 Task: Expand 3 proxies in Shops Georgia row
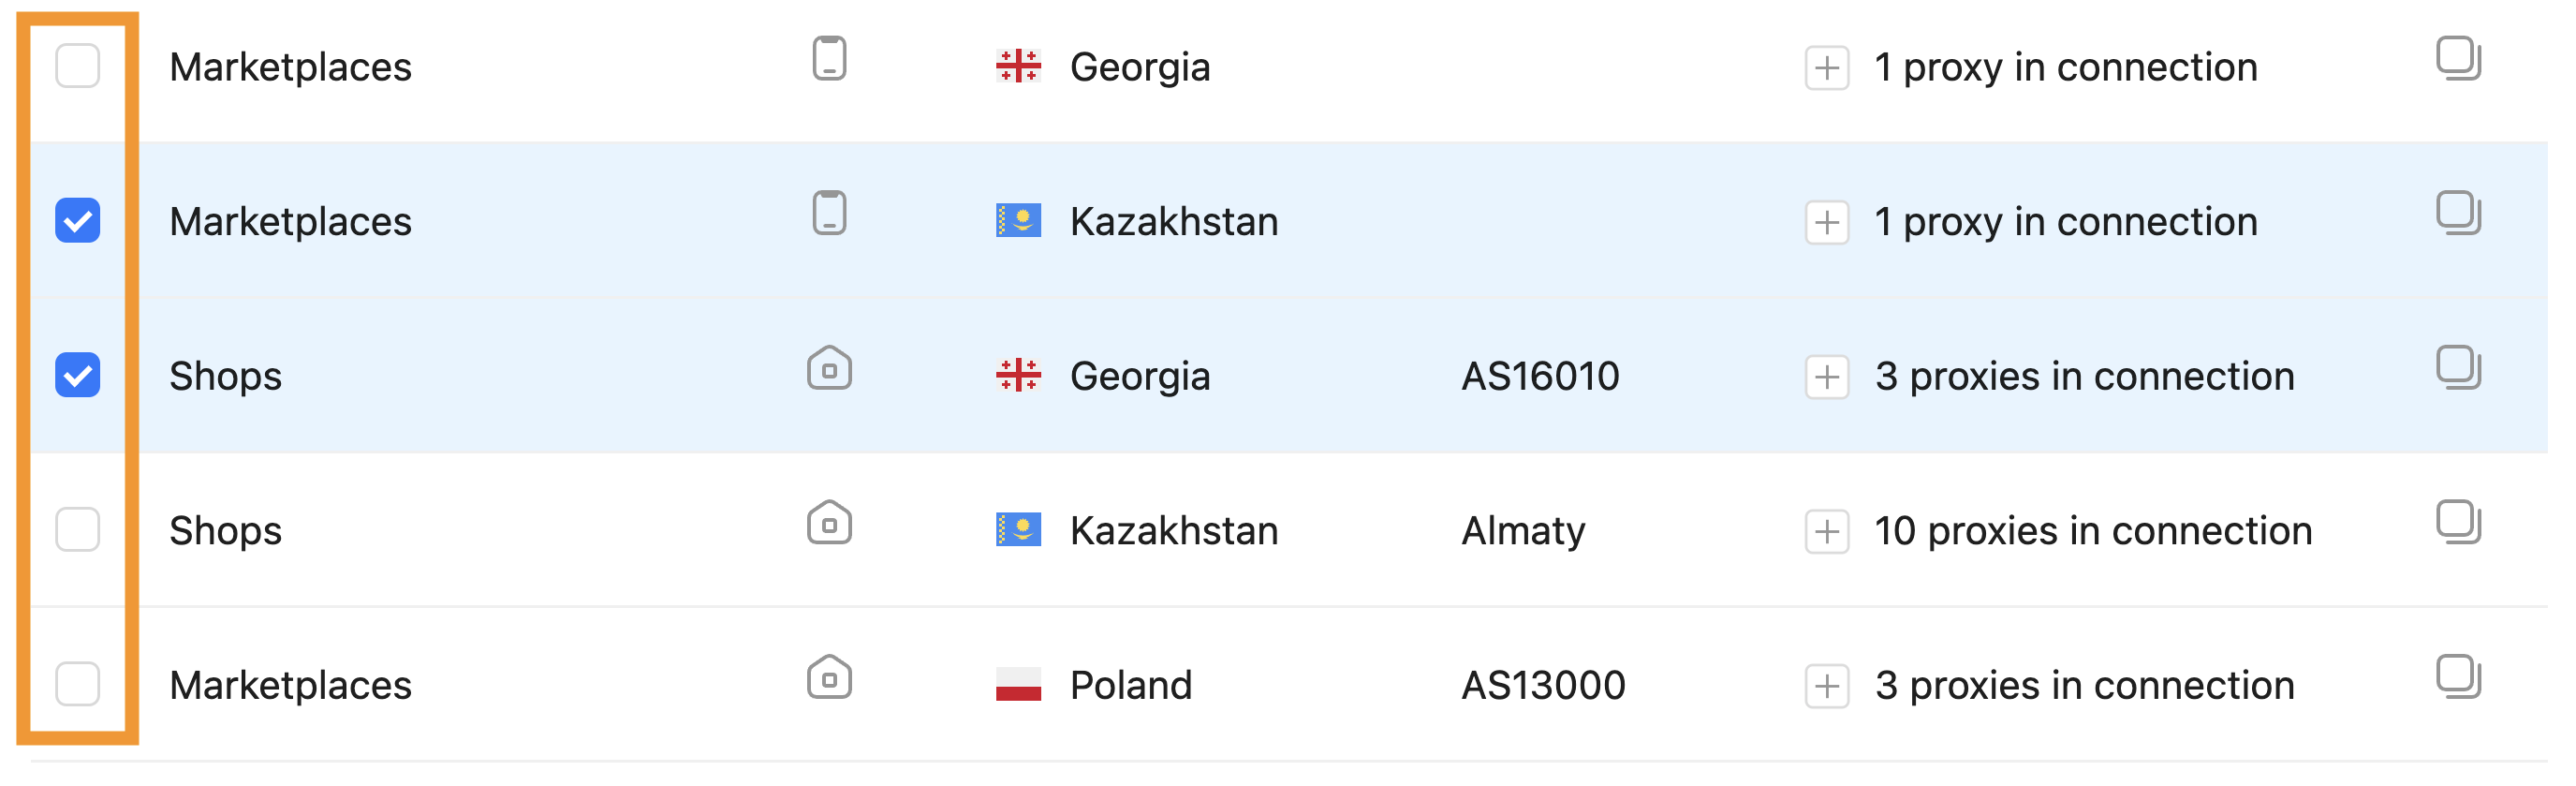coord(1826,377)
